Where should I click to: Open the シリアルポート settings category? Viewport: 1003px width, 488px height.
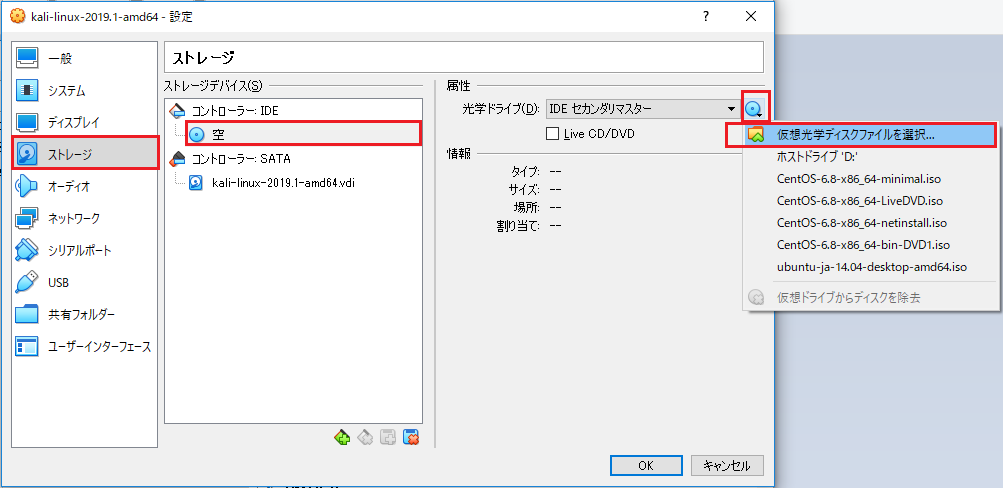pos(85,251)
